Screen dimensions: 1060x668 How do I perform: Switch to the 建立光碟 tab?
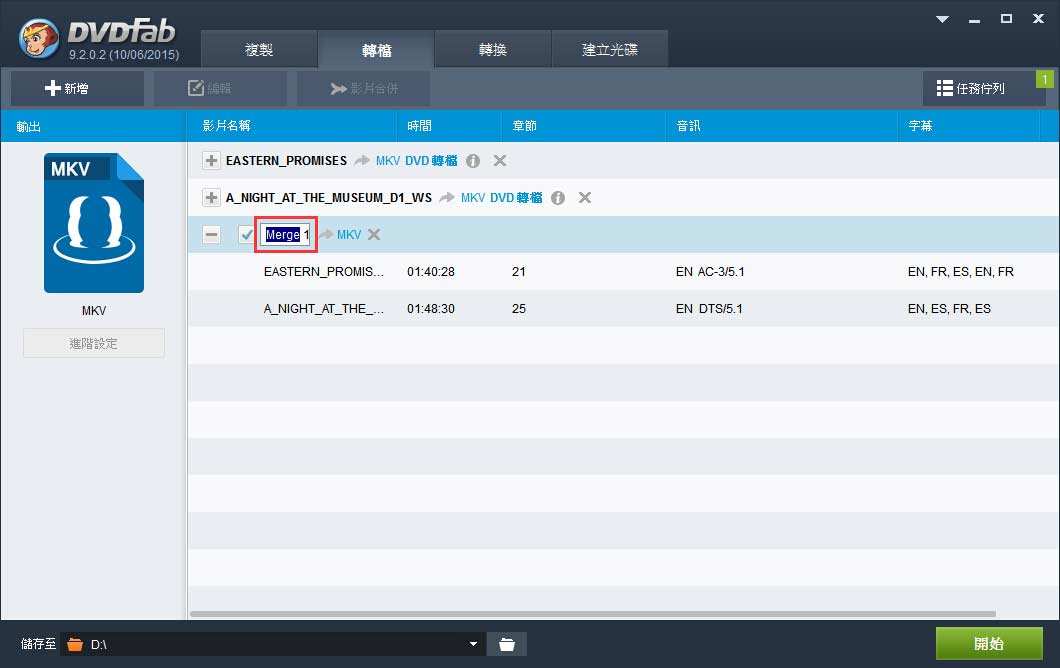[x=610, y=49]
